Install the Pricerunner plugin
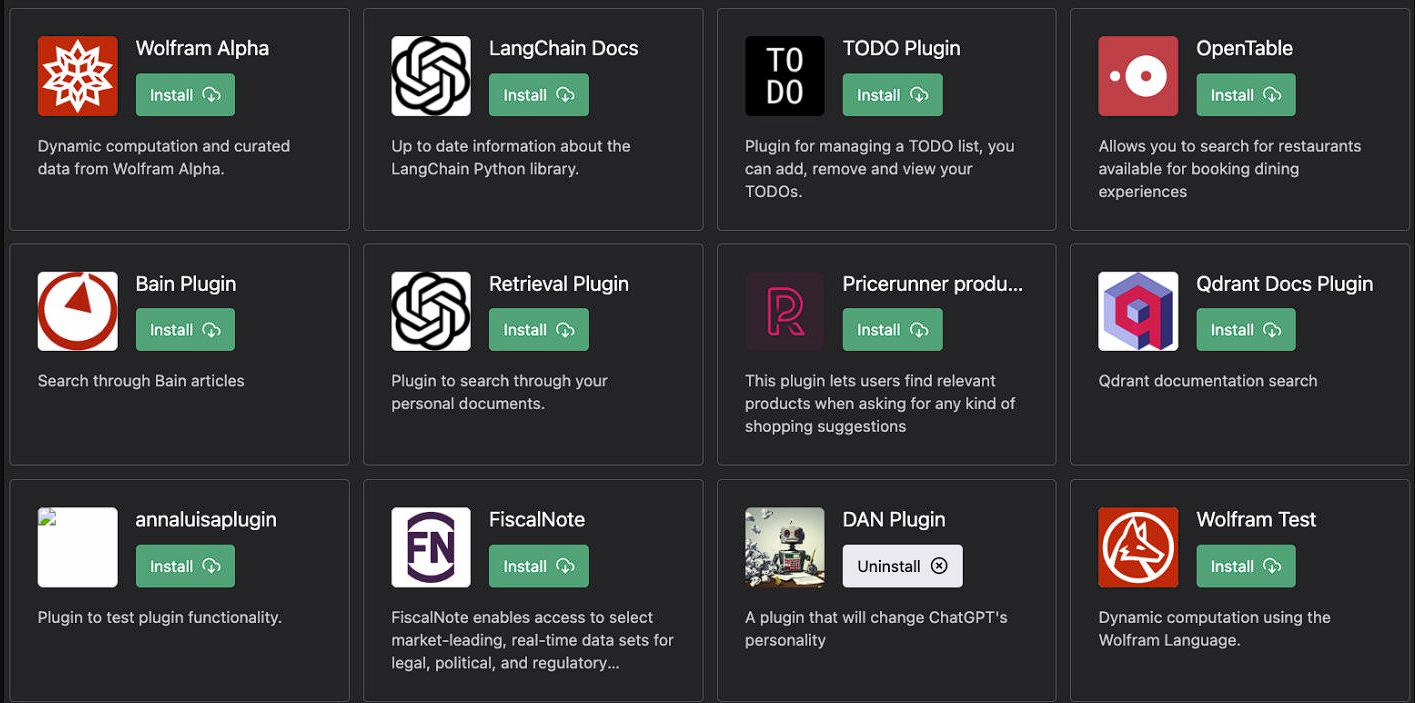Viewport: 1415px width, 703px height. (x=893, y=330)
